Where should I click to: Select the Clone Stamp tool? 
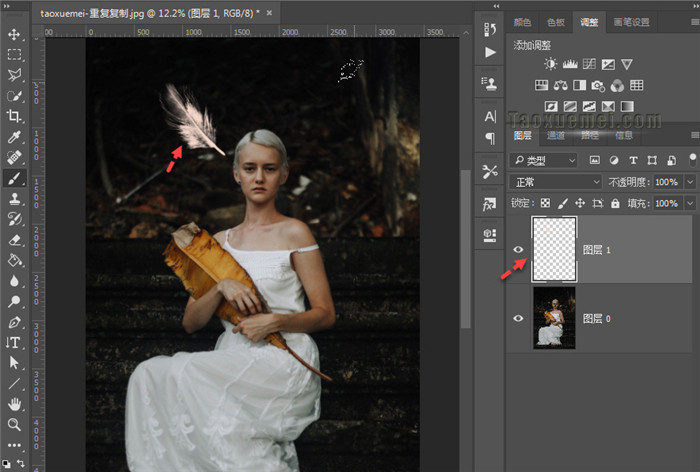(x=14, y=199)
